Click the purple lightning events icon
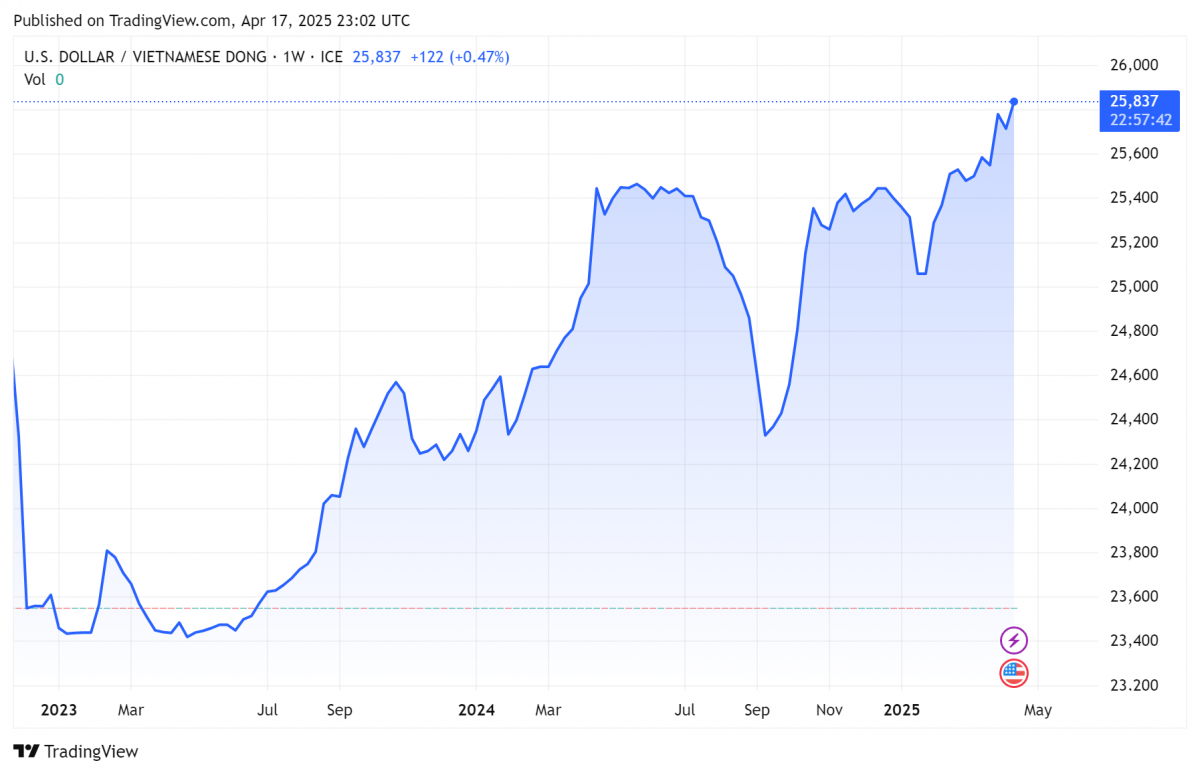The height and width of the screenshot is (775, 1200). pos(1013,640)
